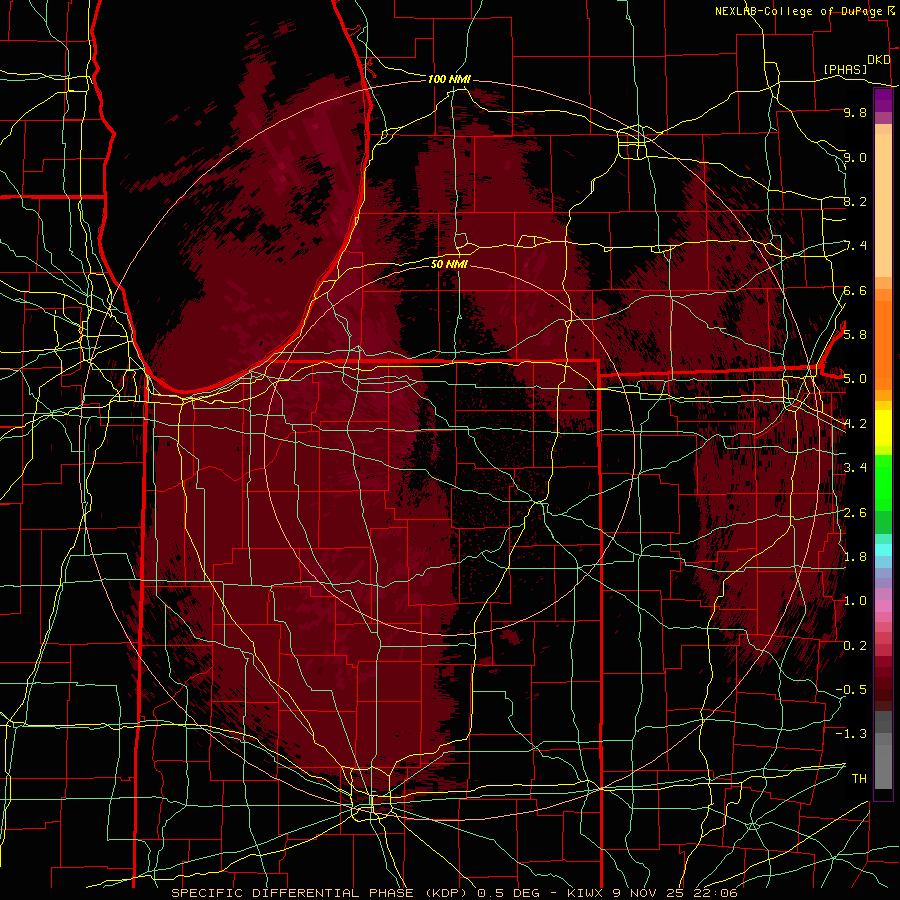Pick the purple segment atop the color bar
The image size is (900, 900).
(883, 101)
